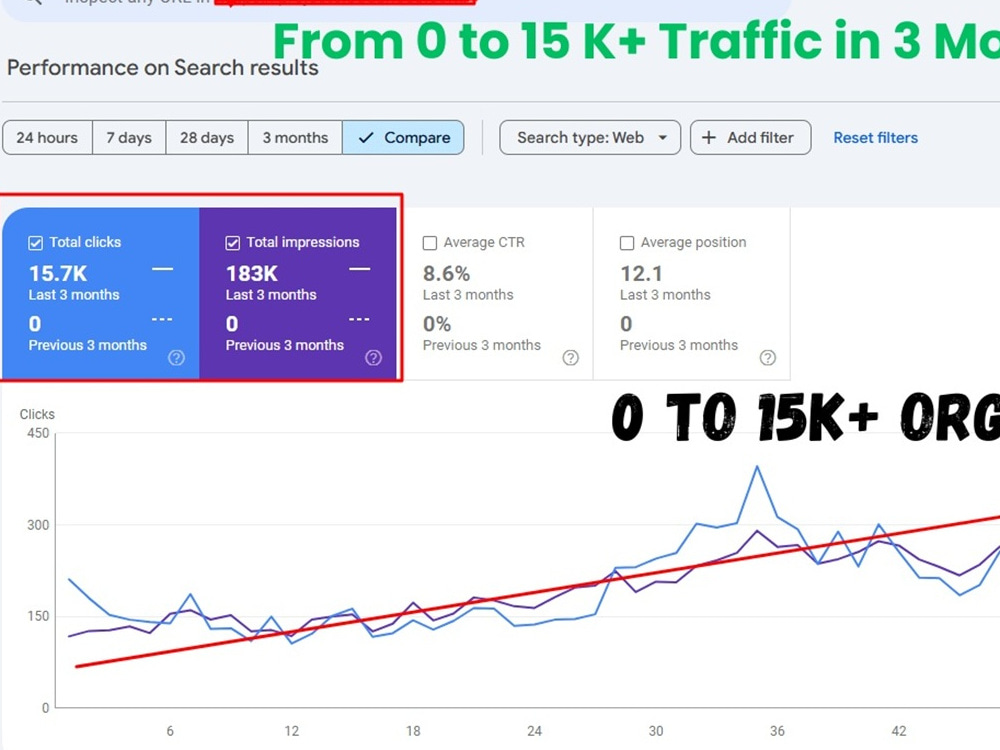Click the 8.6% average CTR value
Screen dimensions: 1000x750
446,274
